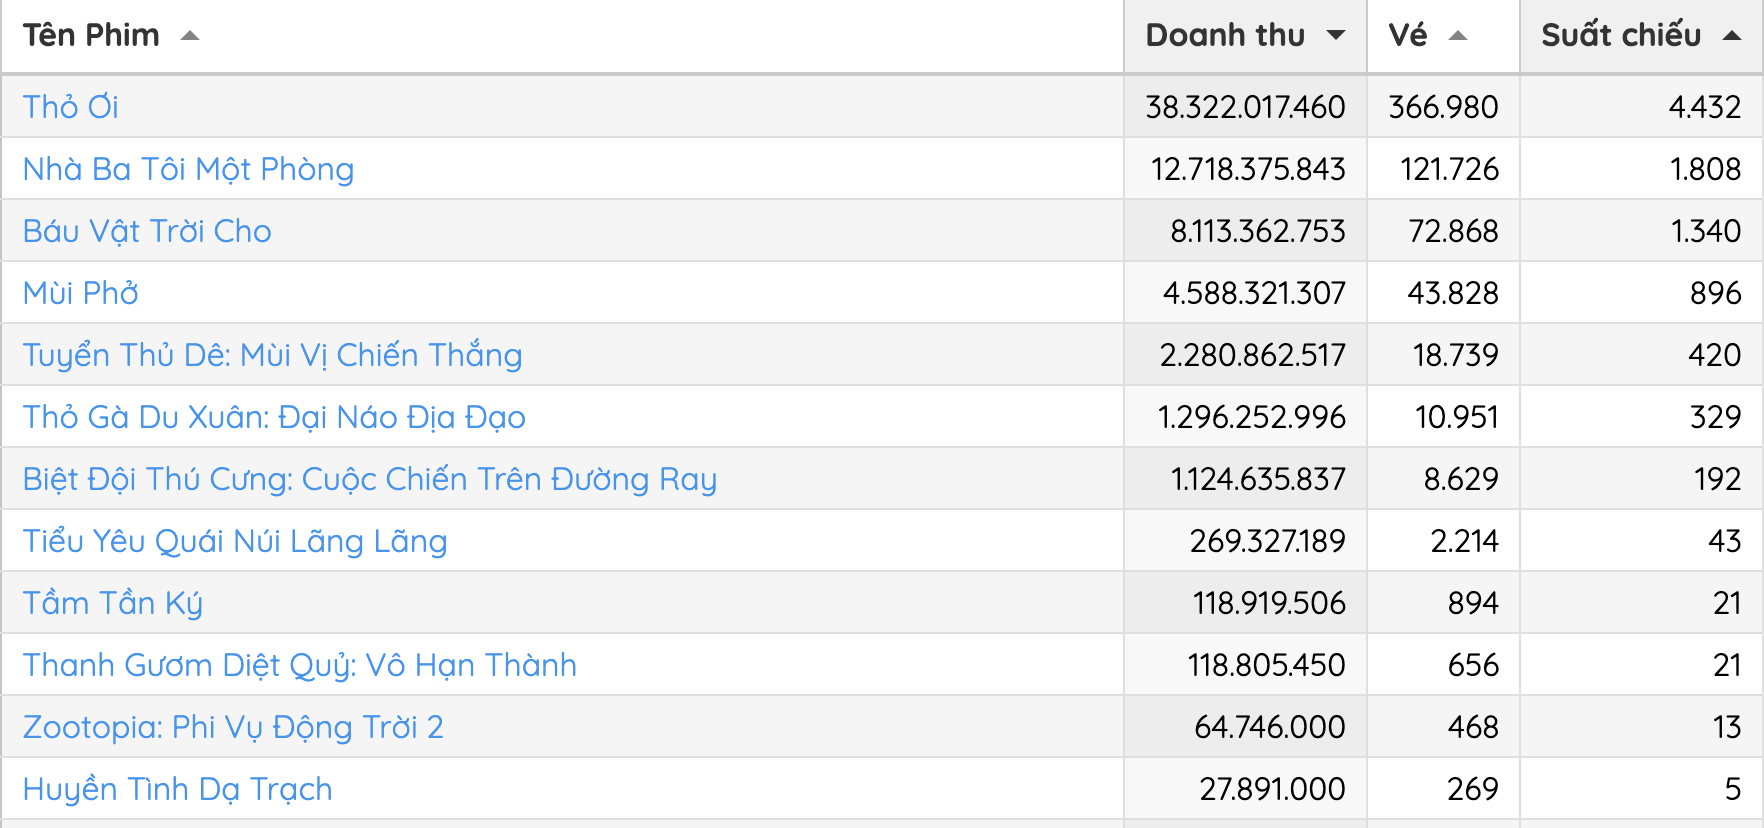Image resolution: width=1764 pixels, height=828 pixels.
Task: Click revenue cell 38.322.017.460
Action: pyautogui.click(x=1245, y=107)
